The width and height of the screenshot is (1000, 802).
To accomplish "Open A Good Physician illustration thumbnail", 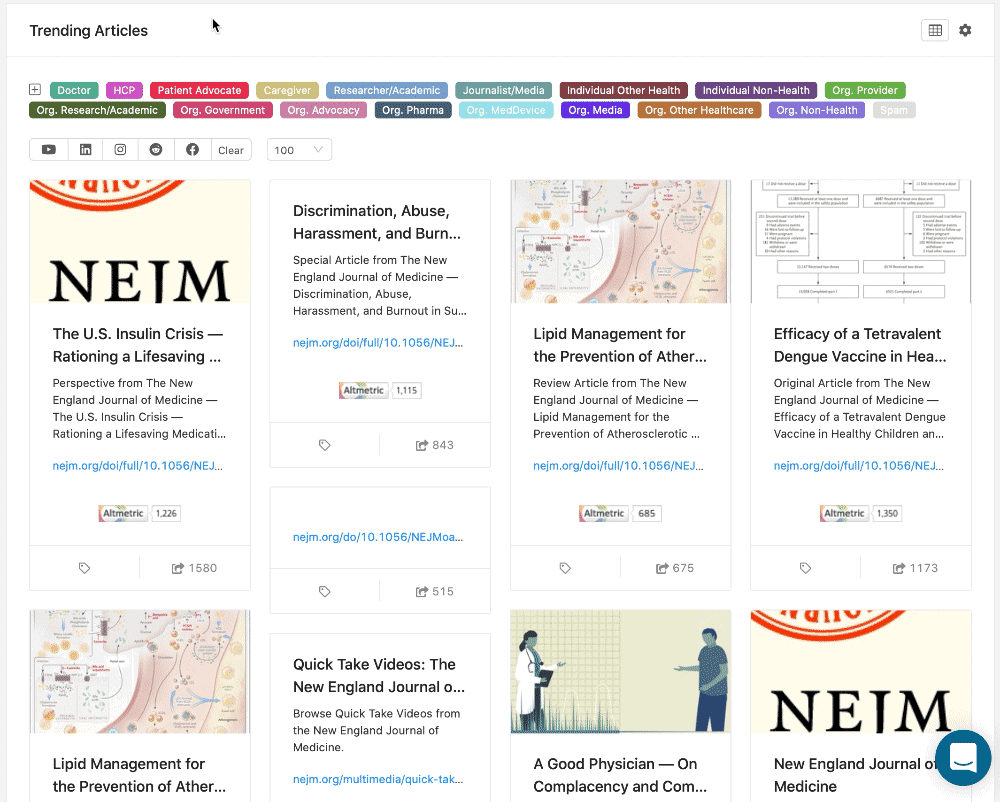I will [621, 671].
